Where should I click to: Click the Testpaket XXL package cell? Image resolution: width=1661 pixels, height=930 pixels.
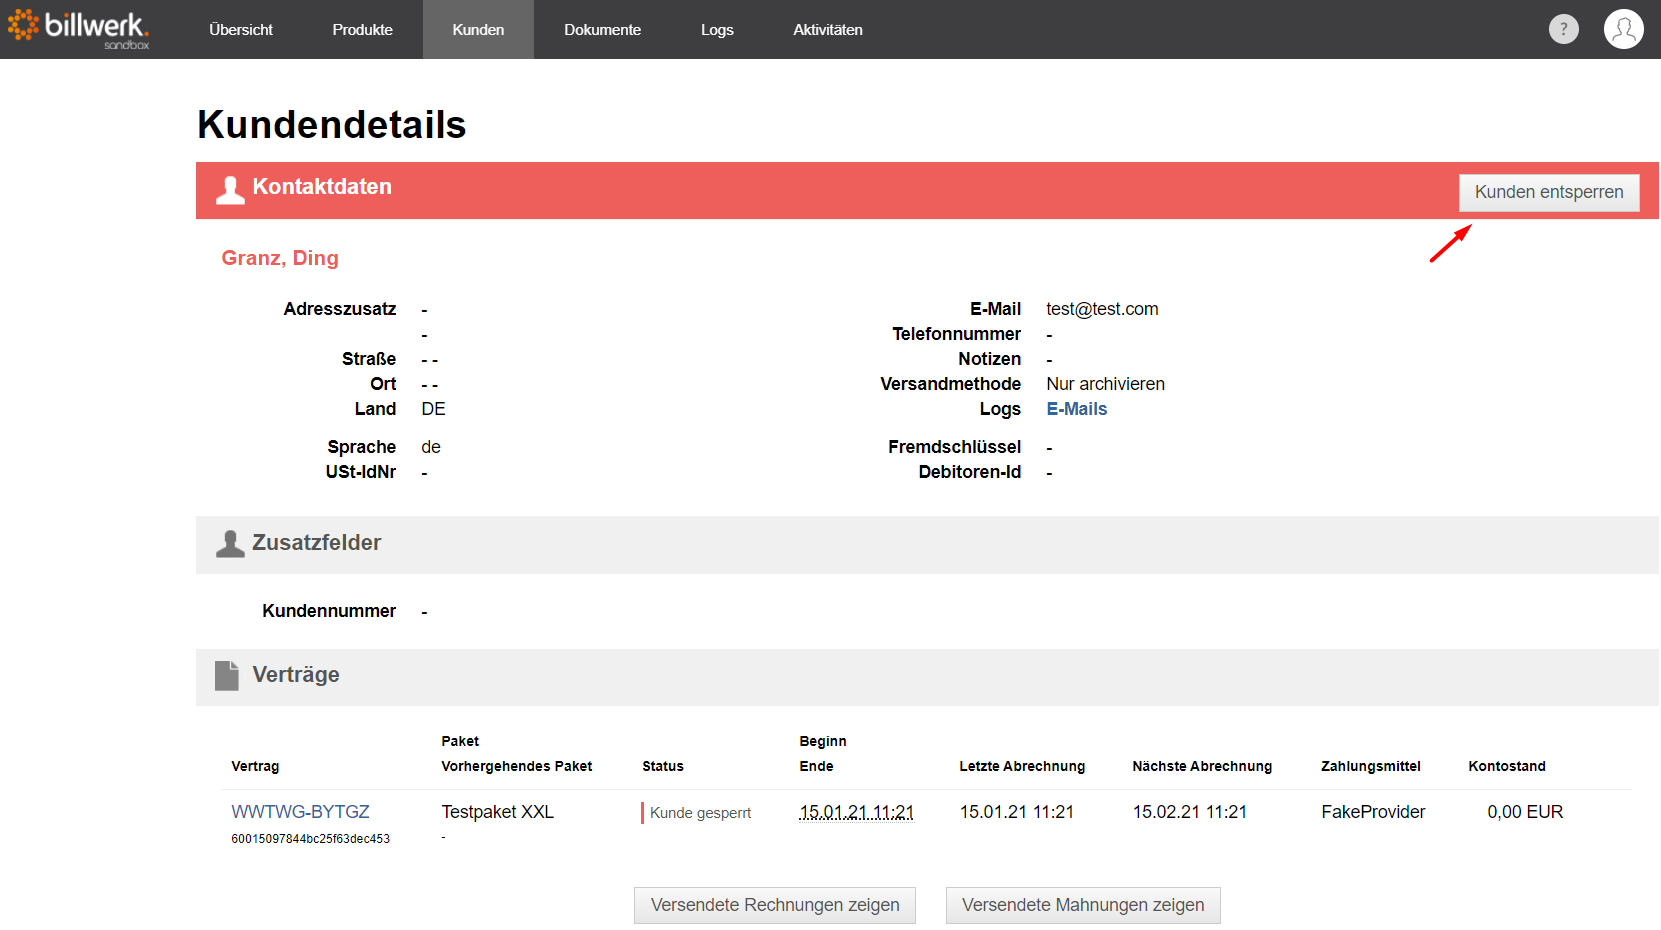497,812
